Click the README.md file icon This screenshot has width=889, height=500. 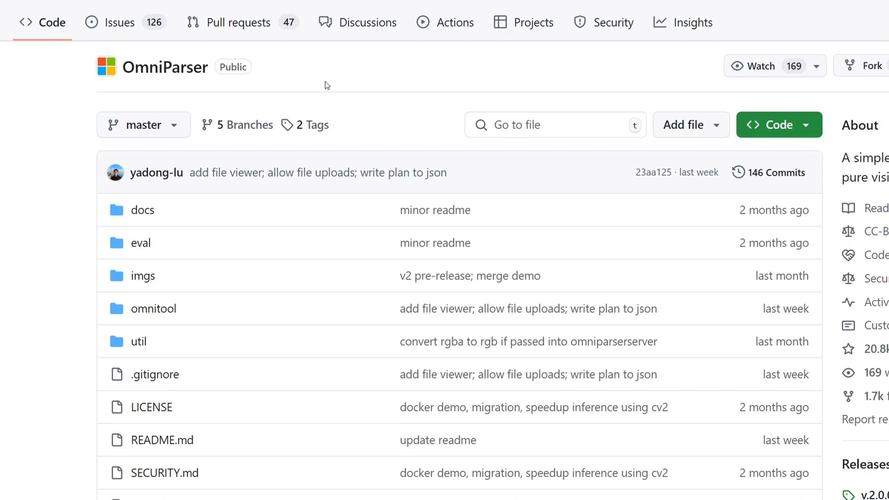pyautogui.click(x=117, y=440)
